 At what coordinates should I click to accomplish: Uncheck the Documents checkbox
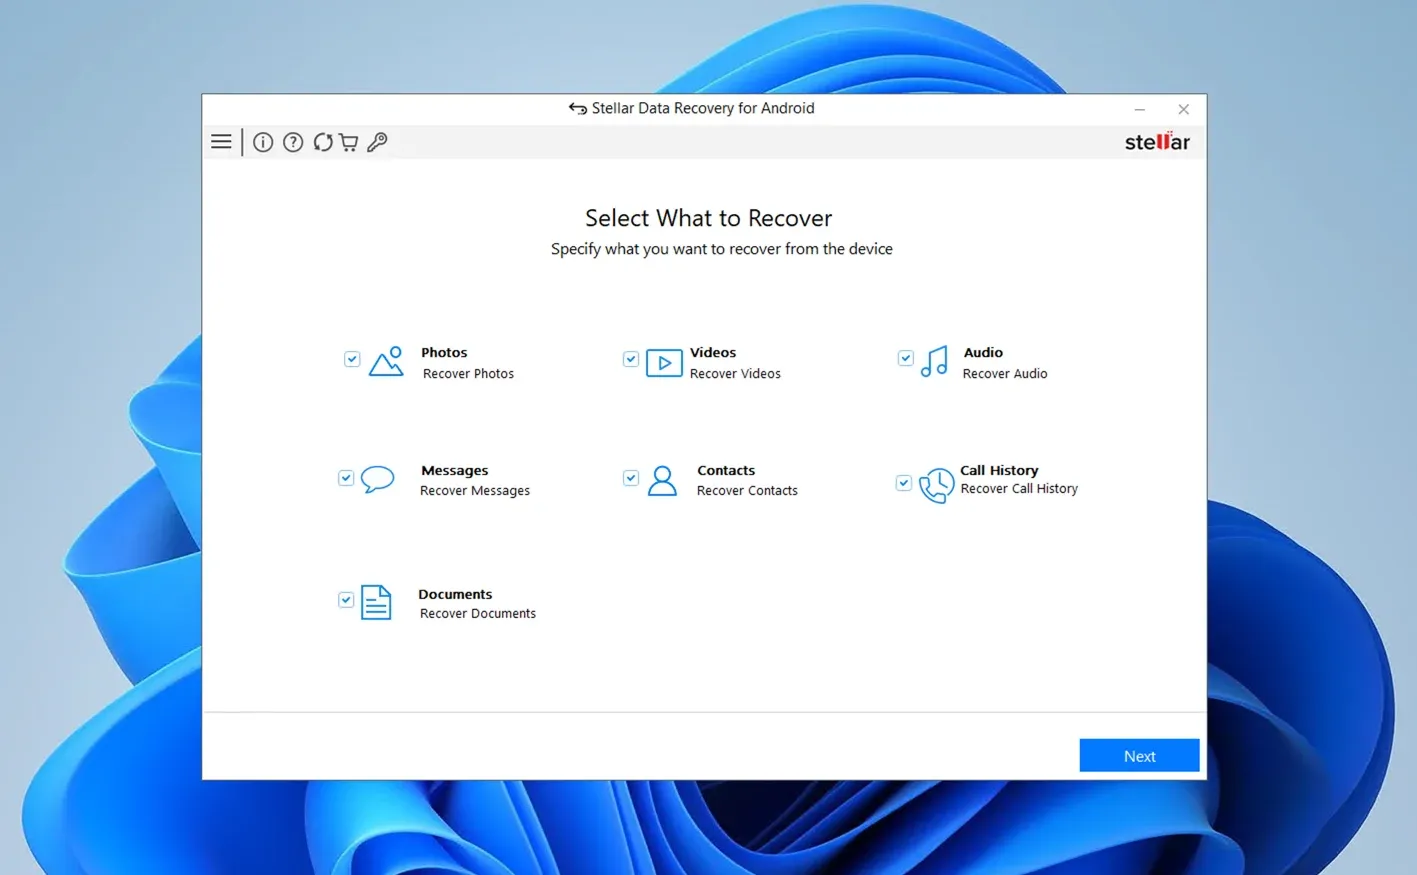[346, 600]
